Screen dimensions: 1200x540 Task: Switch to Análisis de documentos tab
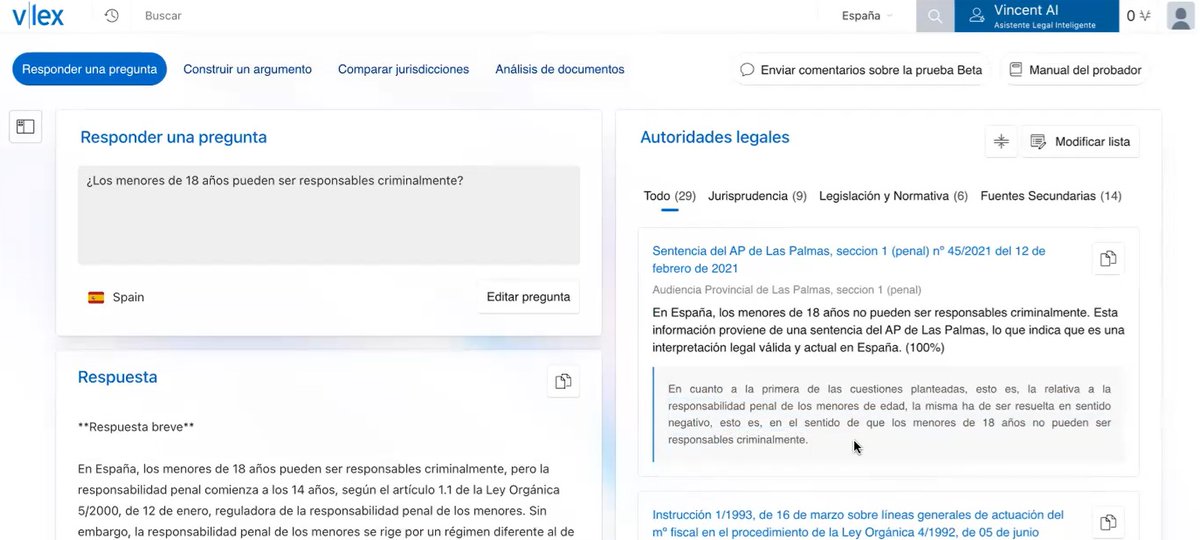pyautogui.click(x=560, y=70)
